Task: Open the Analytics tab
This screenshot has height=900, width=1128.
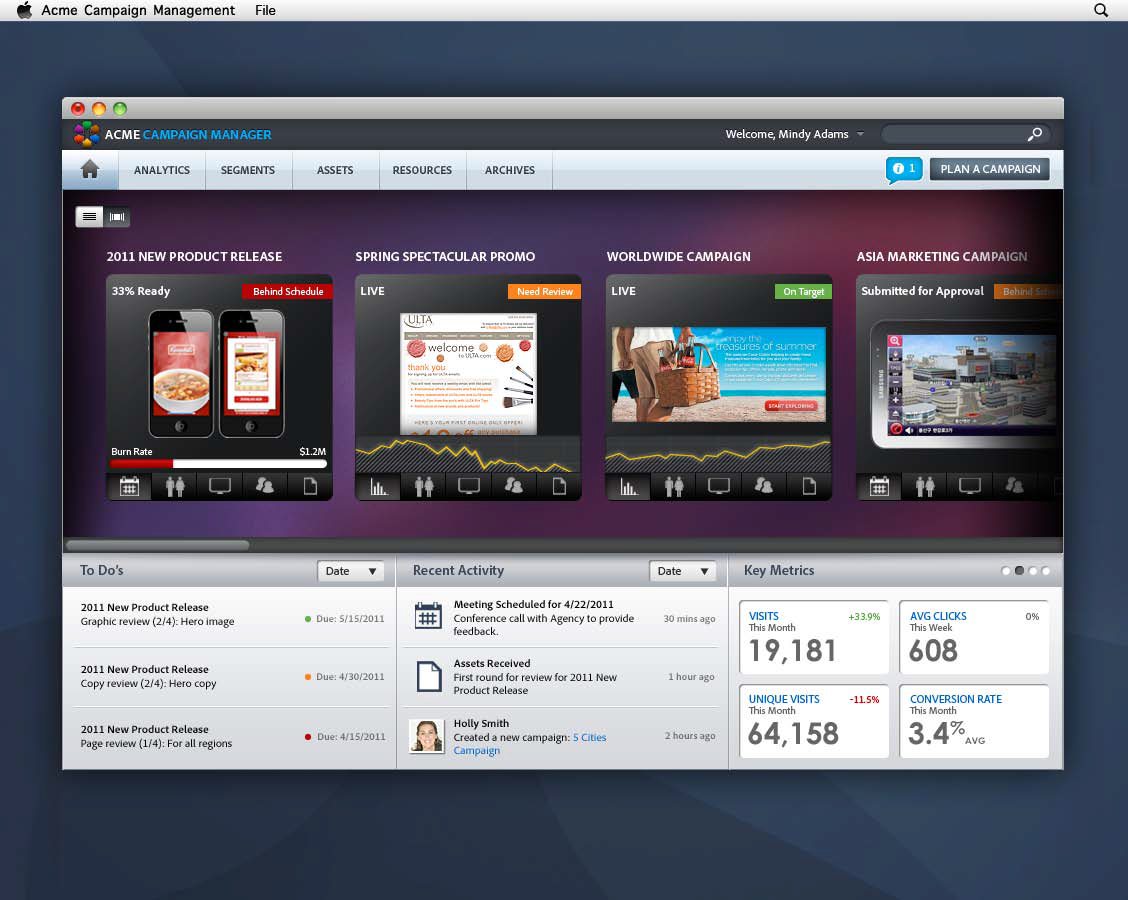Action: pyautogui.click(x=162, y=171)
